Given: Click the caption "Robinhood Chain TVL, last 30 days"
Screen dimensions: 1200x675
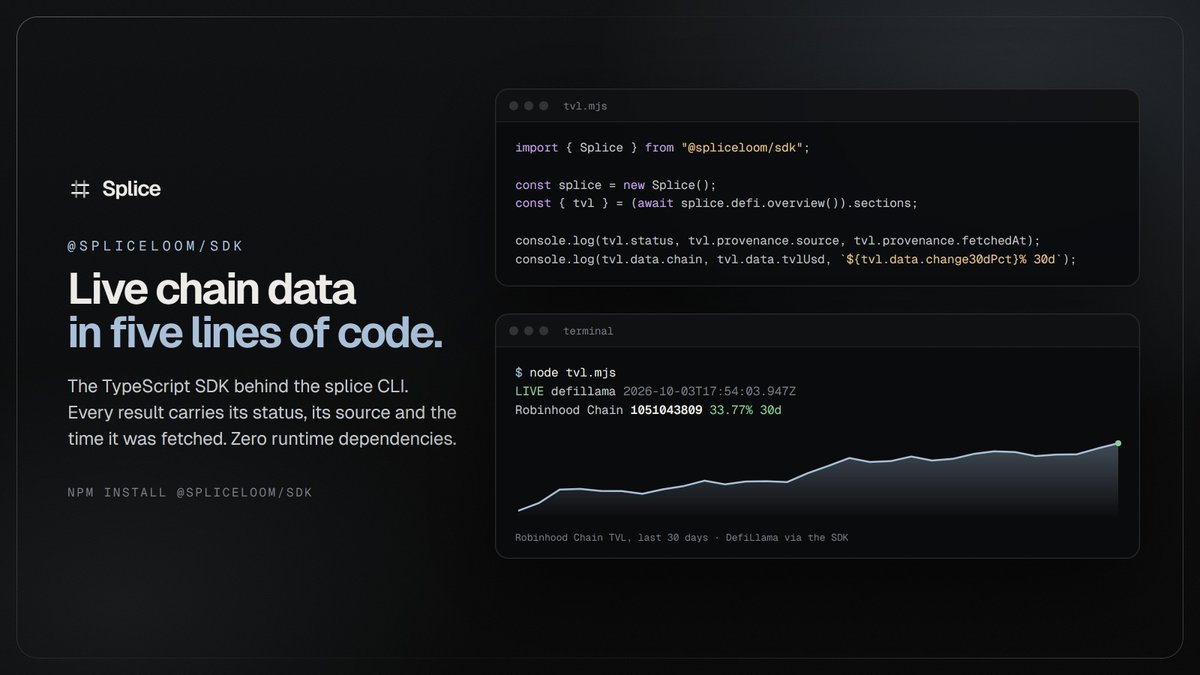Looking at the screenshot, I should 611,538.
